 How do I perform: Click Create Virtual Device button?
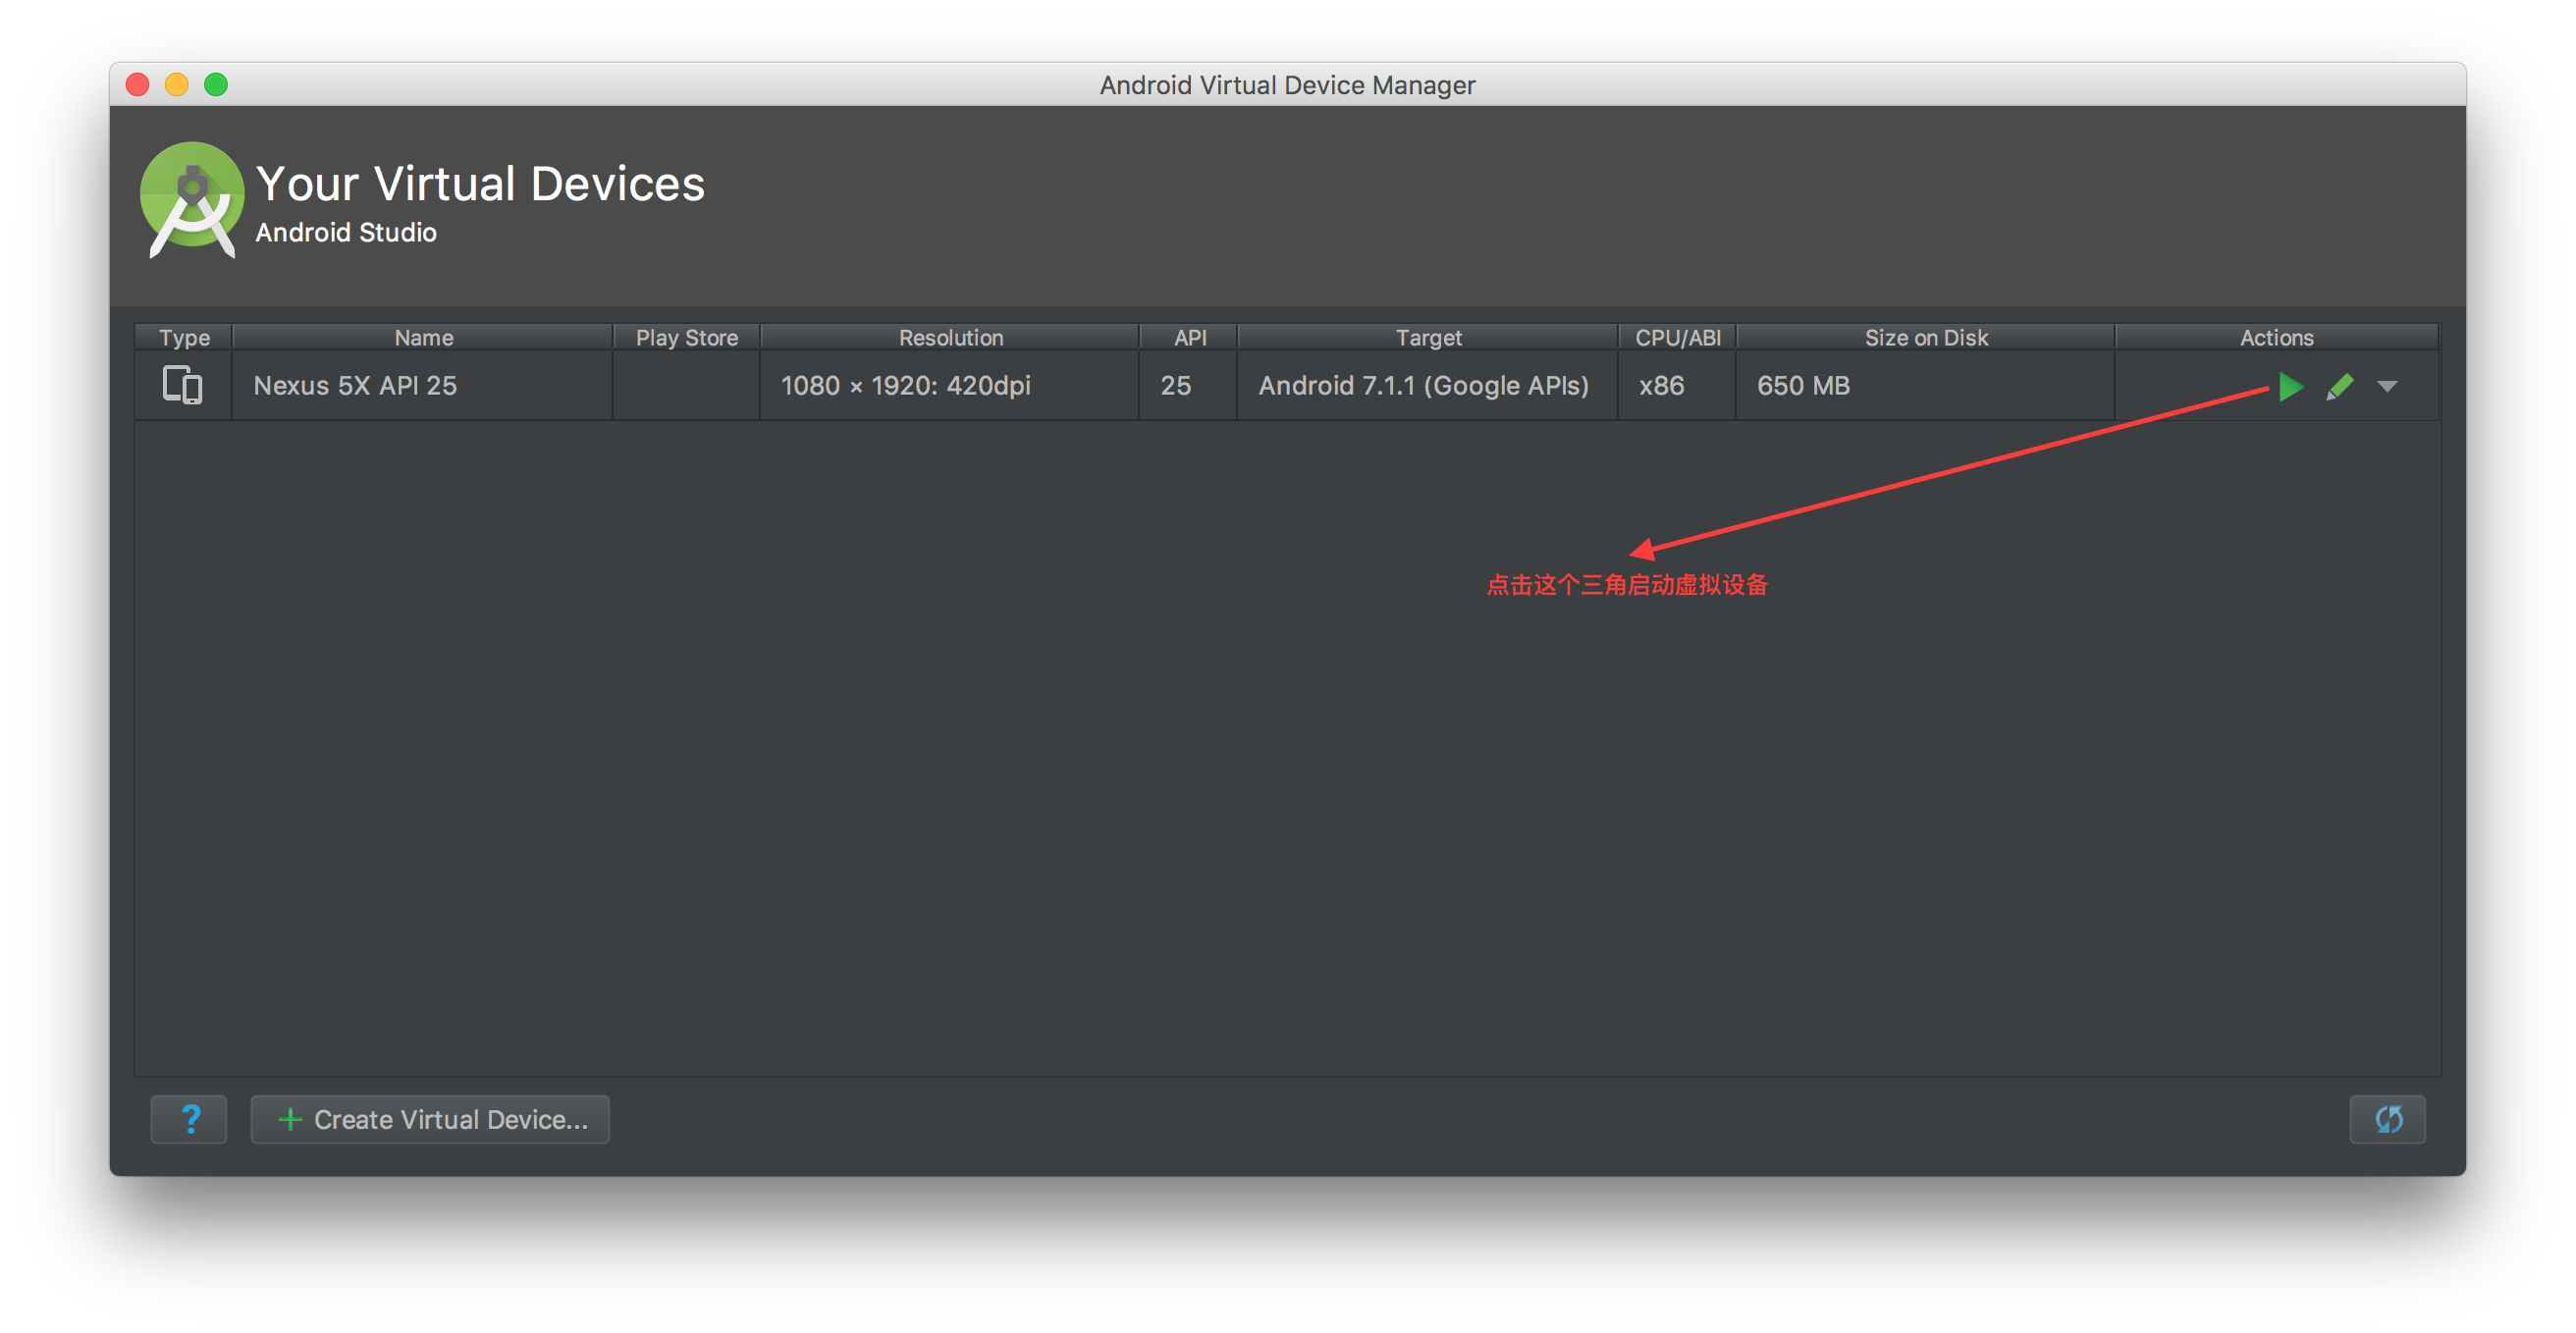pyautogui.click(x=430, y=1119)
